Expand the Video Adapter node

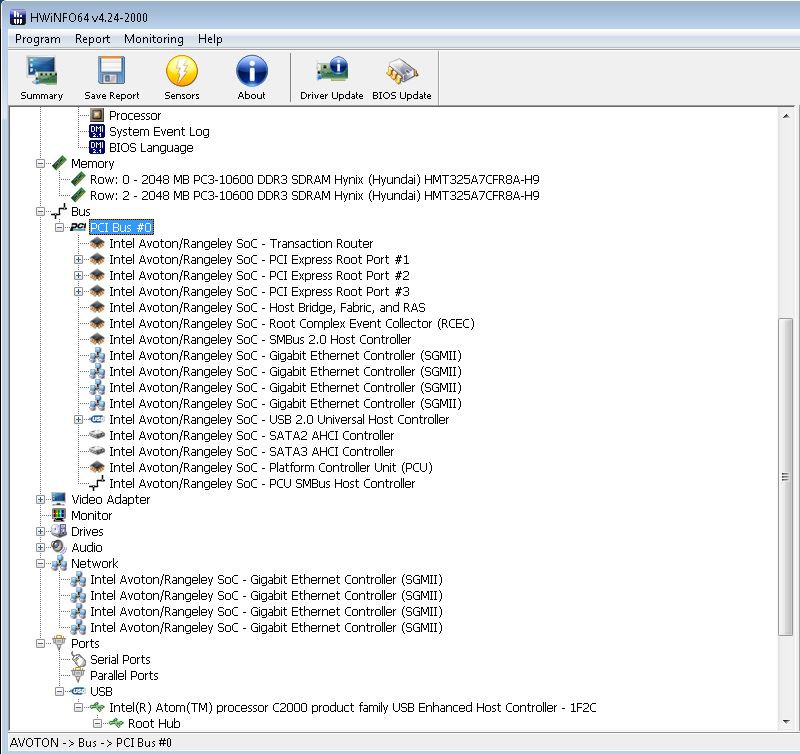click(x=41, y=500)
